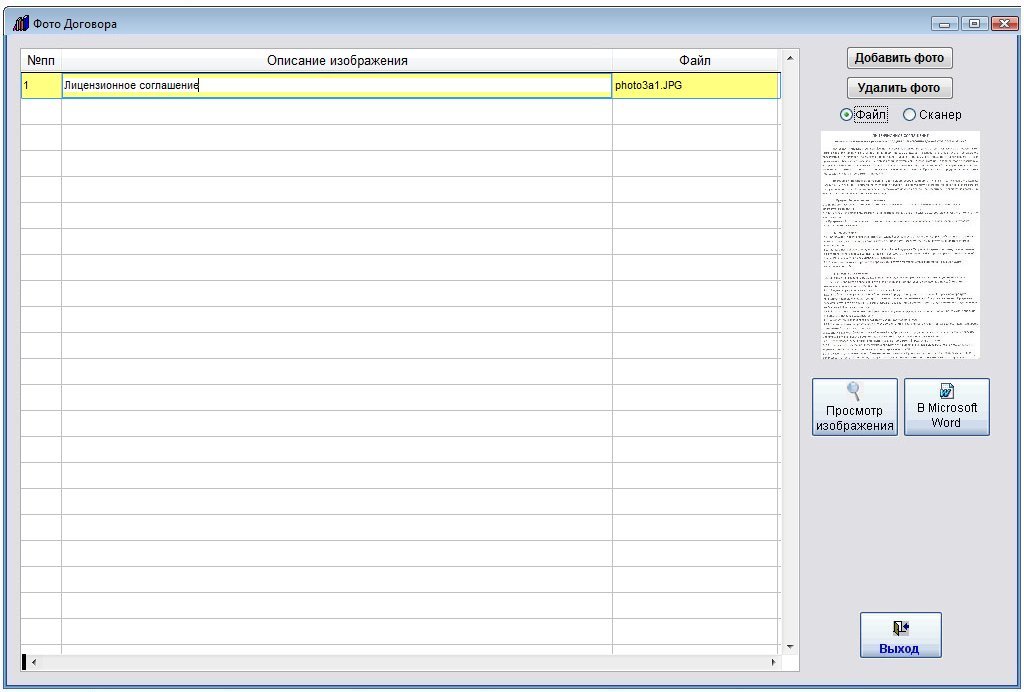The height and width of the screenshot is (692, 1024).
Task: Minimize the Фото Договора window
Action: [x=944, y=24]
